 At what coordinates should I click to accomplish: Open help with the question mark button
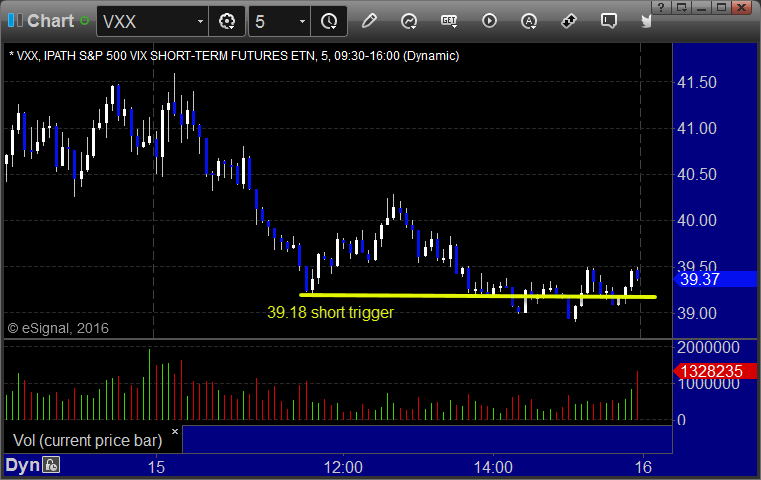coord(661,7)
